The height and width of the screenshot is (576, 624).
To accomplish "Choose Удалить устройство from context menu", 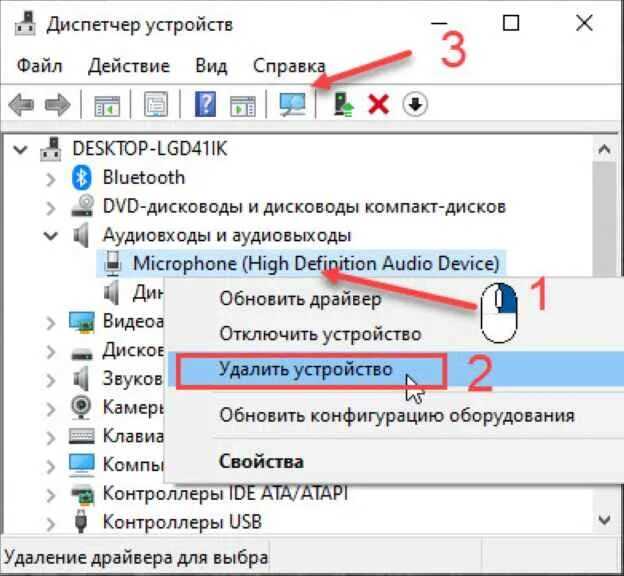I will 306,369.
